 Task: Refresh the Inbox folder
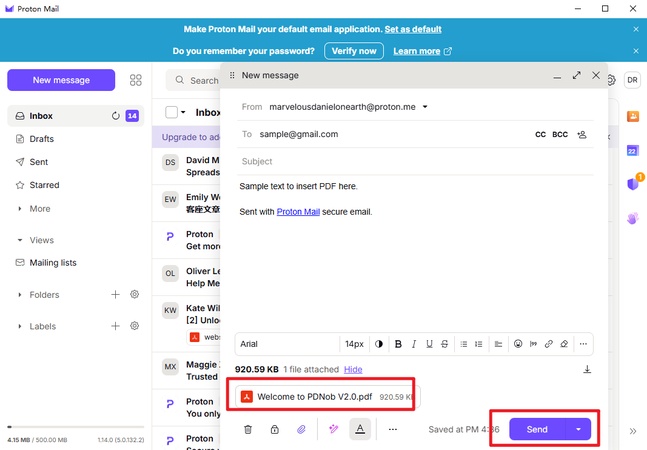[116, 116]
